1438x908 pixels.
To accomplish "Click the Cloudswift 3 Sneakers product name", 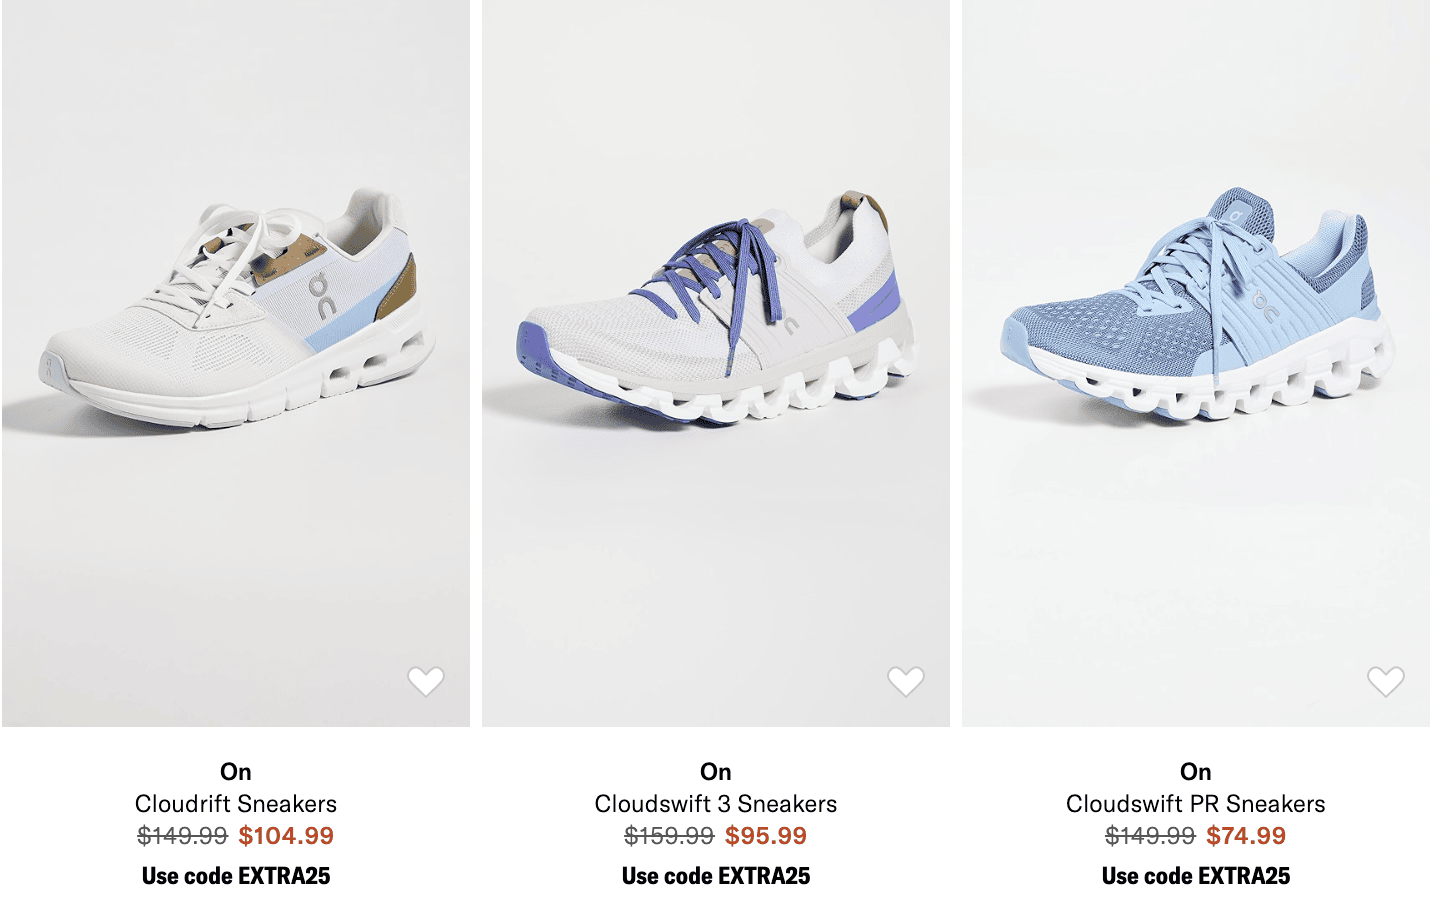I will [716, 804].
